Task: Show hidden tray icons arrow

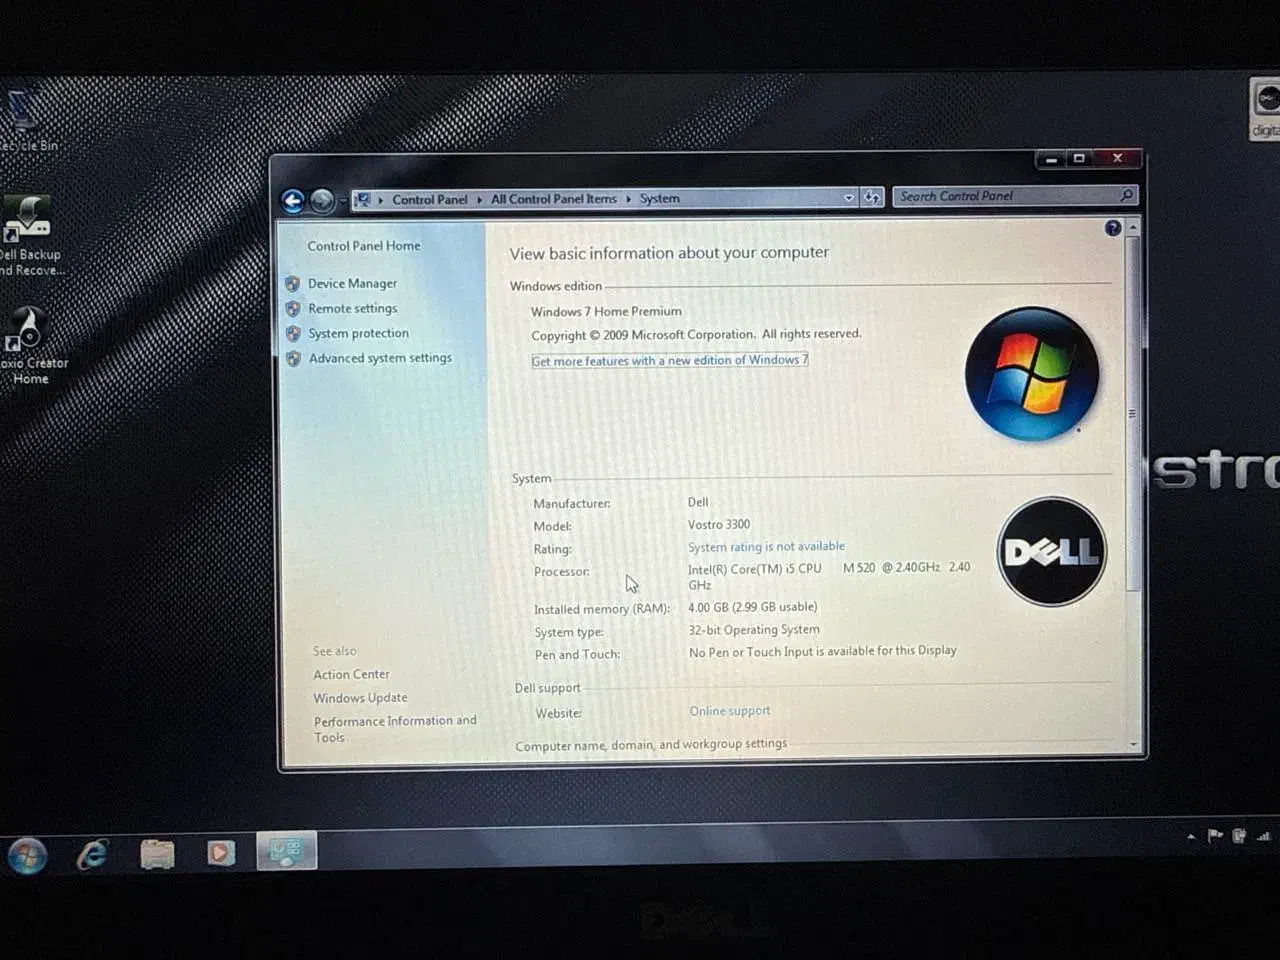Action: (1191, 836)
